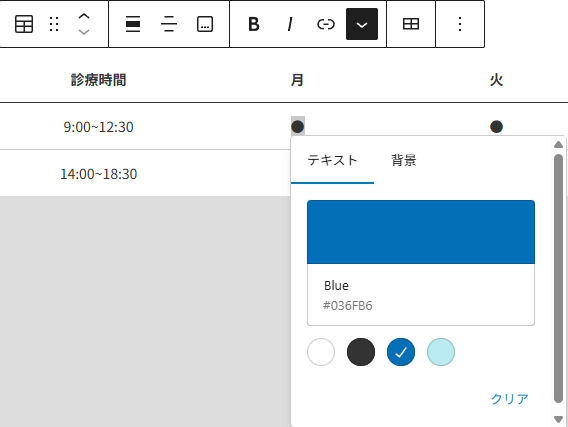Click the block drag handle icon

coord(54,24)
